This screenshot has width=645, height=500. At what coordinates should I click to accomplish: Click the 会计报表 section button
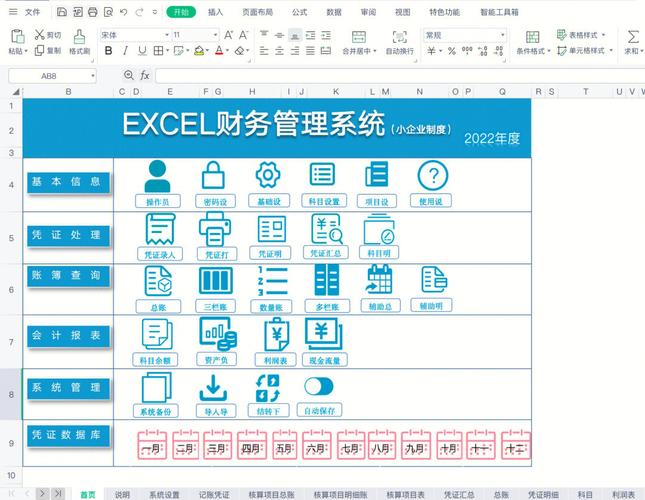(68, 336)
